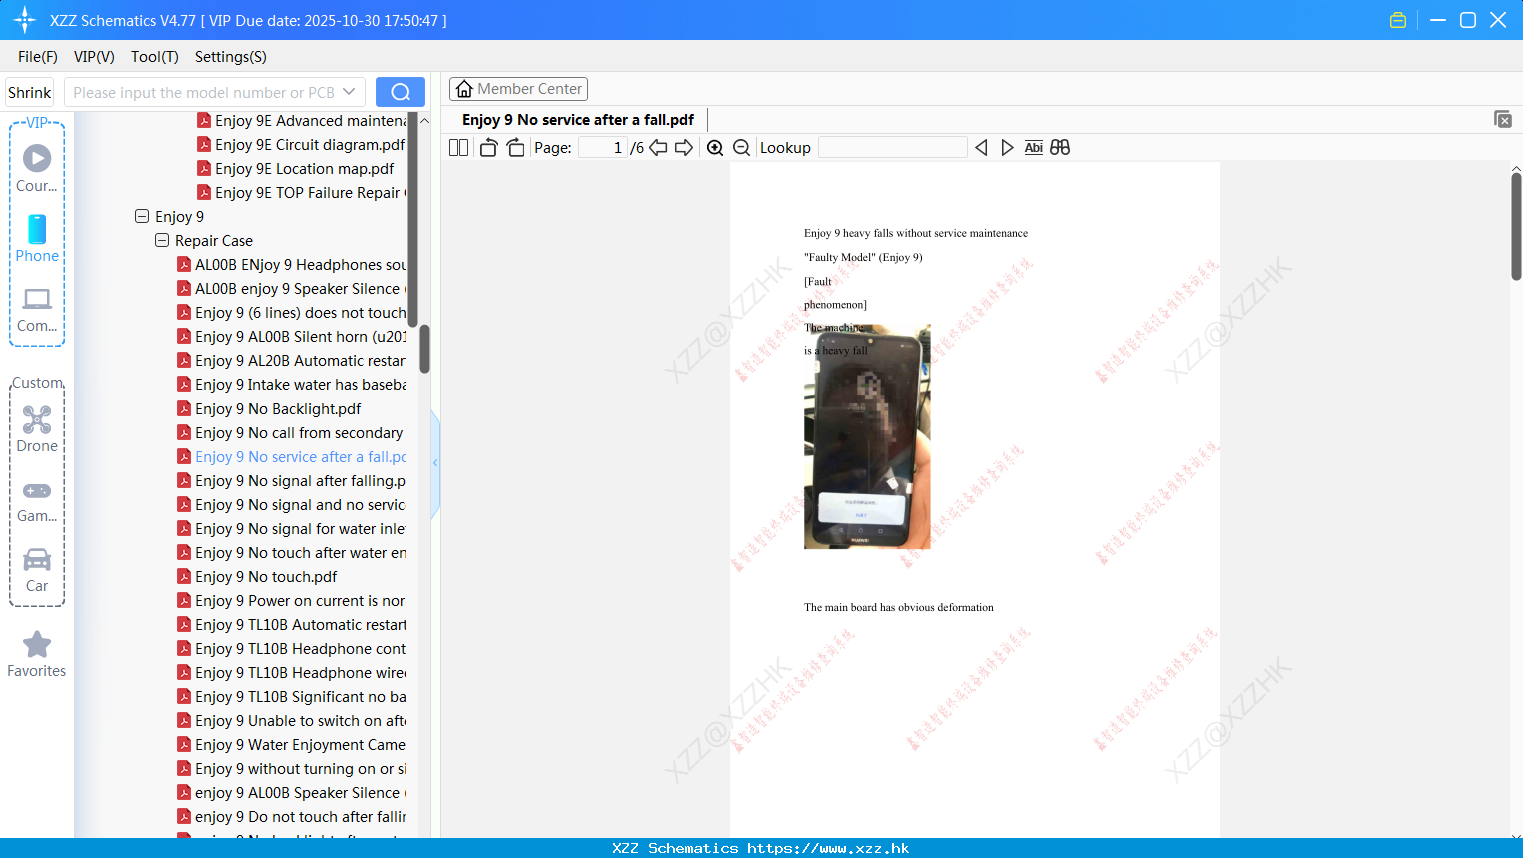Find previous lookup result
Viewport: 1523px width, 858px height.
981,147
